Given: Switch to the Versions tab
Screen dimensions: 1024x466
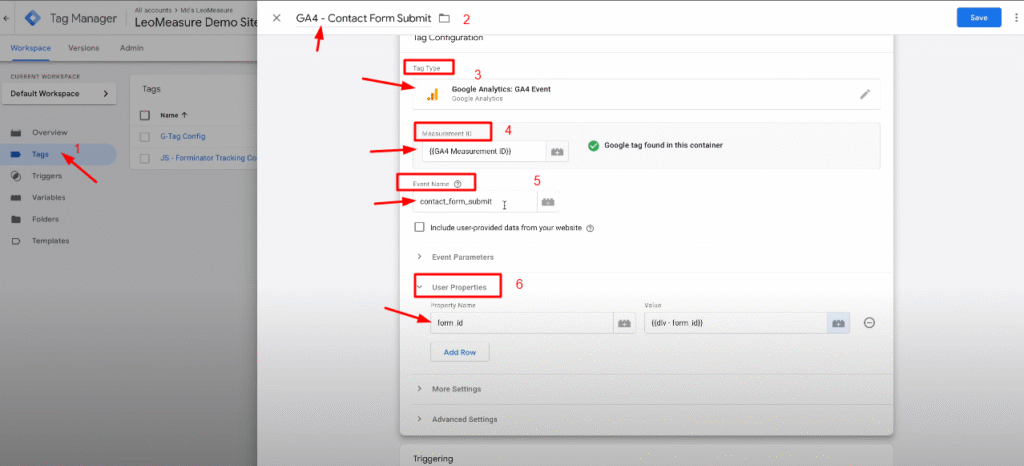Looking at the screenshot, I should 84,48.
